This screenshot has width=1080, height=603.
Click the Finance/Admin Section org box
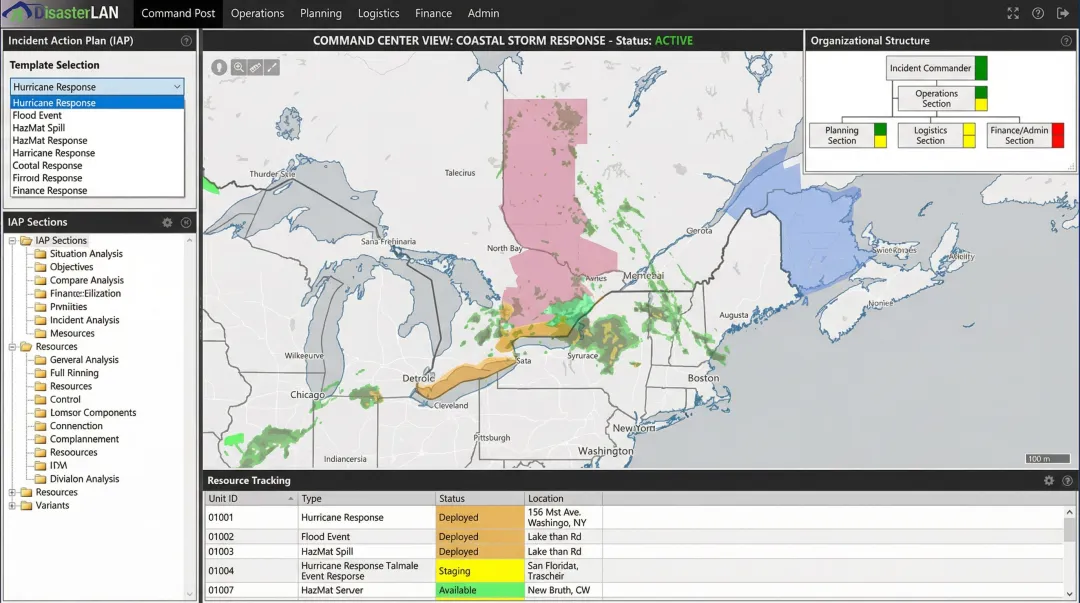(x=1019, y=136)
